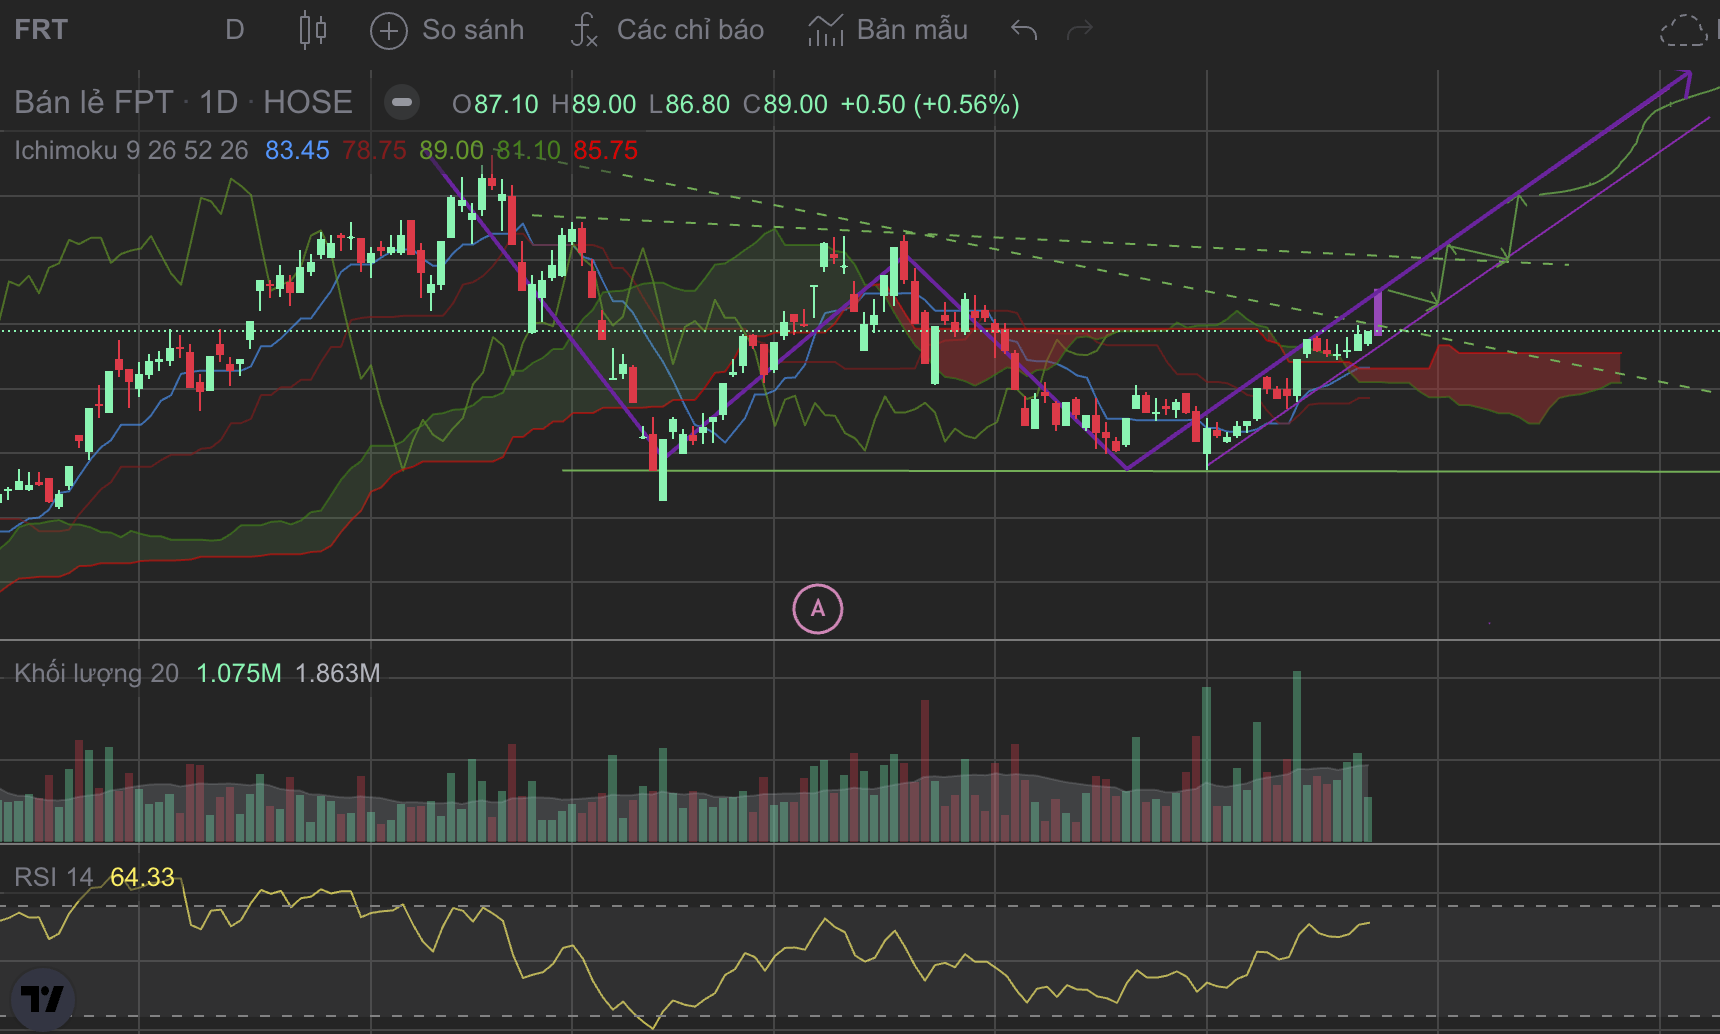Click the So sánh compare button

click(447, 30)
